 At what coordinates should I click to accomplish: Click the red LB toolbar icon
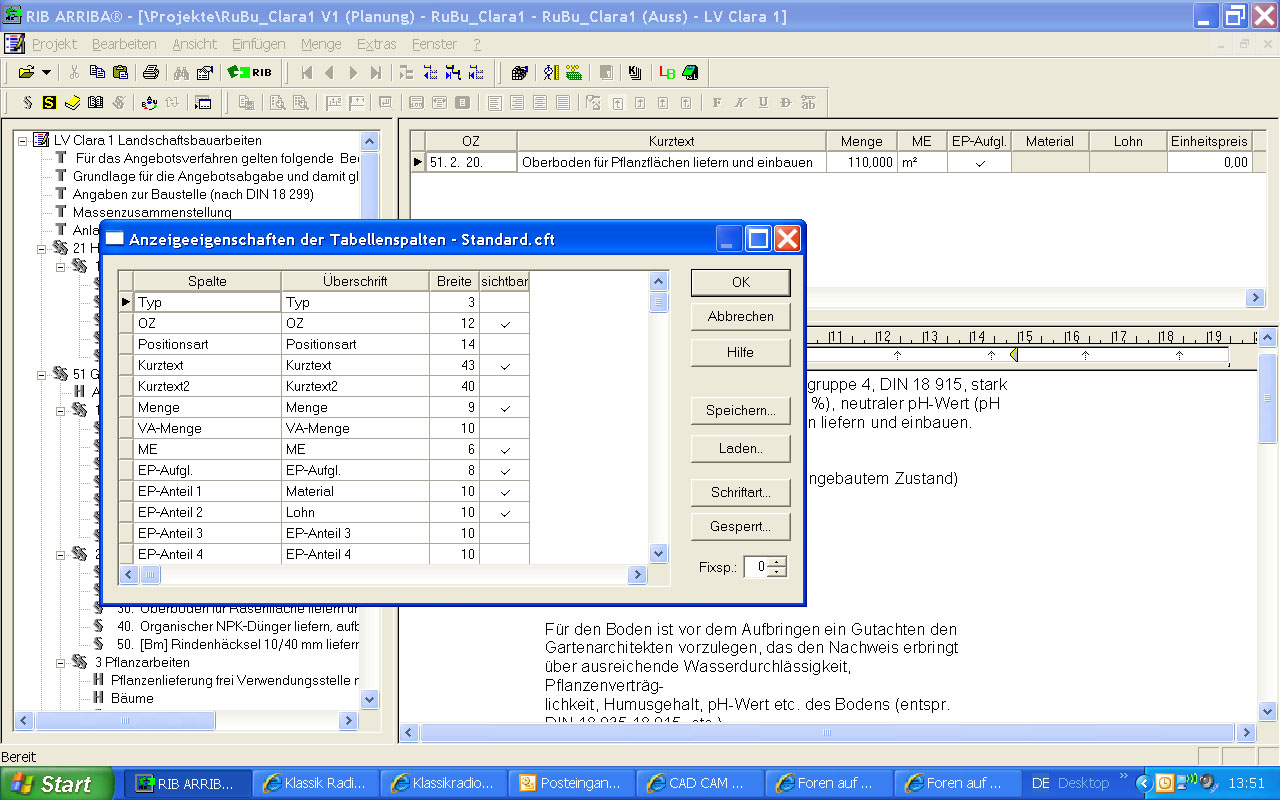tap(667, 72)
